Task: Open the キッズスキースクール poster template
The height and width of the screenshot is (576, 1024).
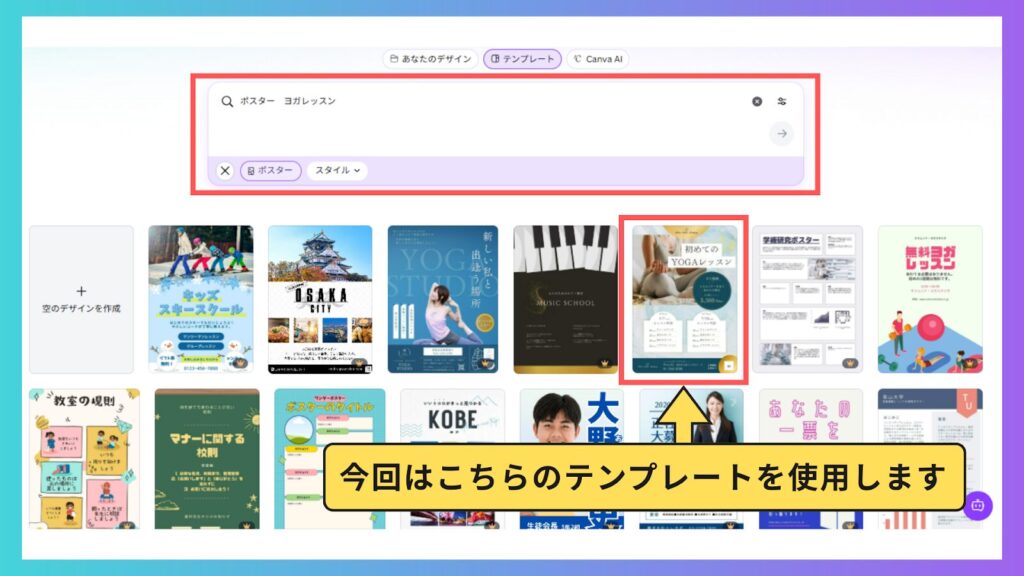Action: [201, 299]
